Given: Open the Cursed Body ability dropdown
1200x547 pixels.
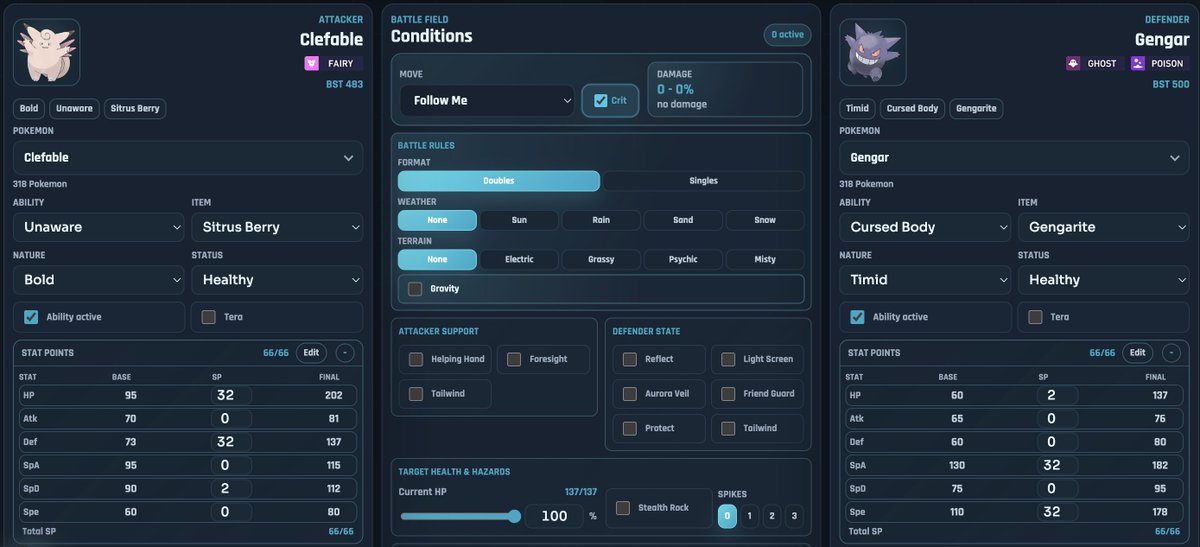Looking at the screenshot, I should click(x=926, y=227).
